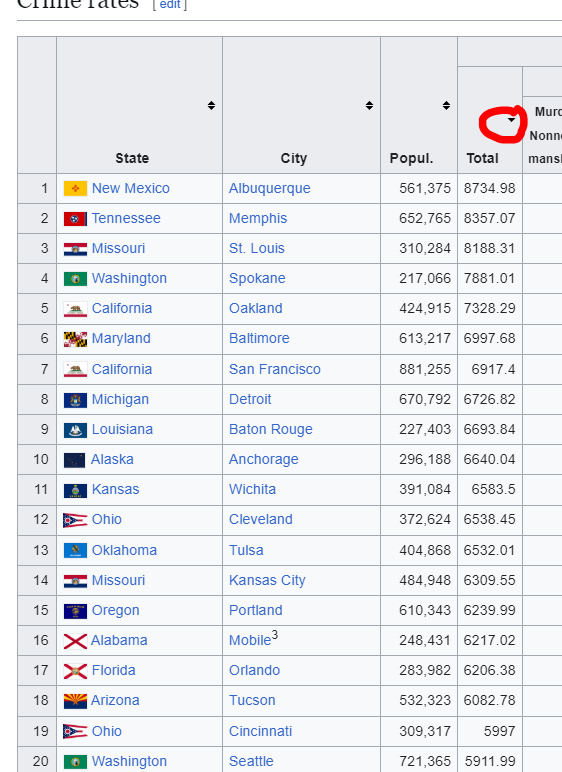This screenshot has width=562, height=772.
Task: Click the Total column header
Action: tap(483, 158)
